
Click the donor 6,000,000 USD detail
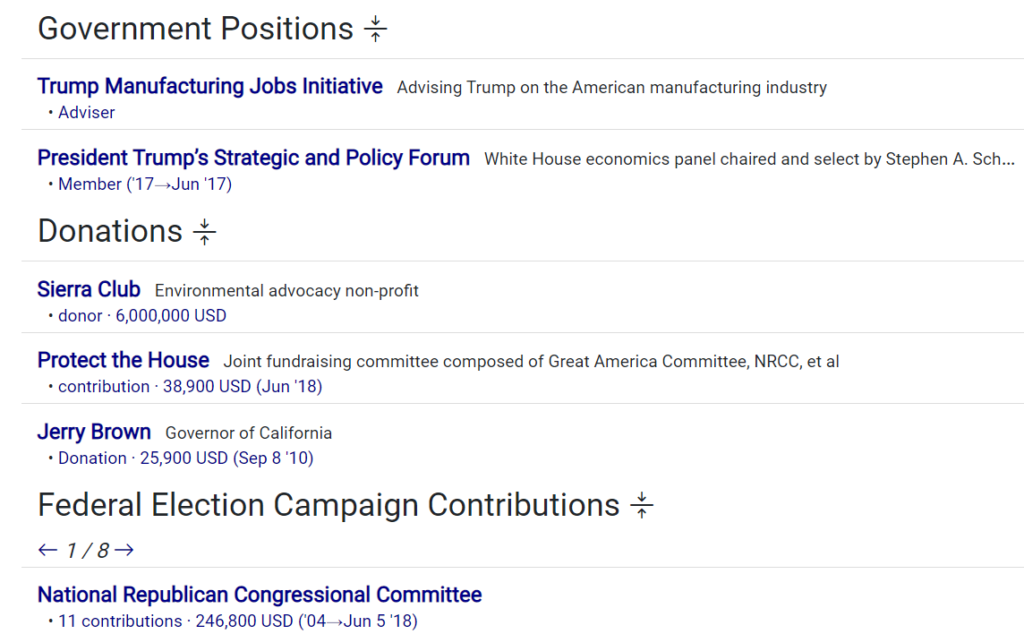click(x=142, y=316)
